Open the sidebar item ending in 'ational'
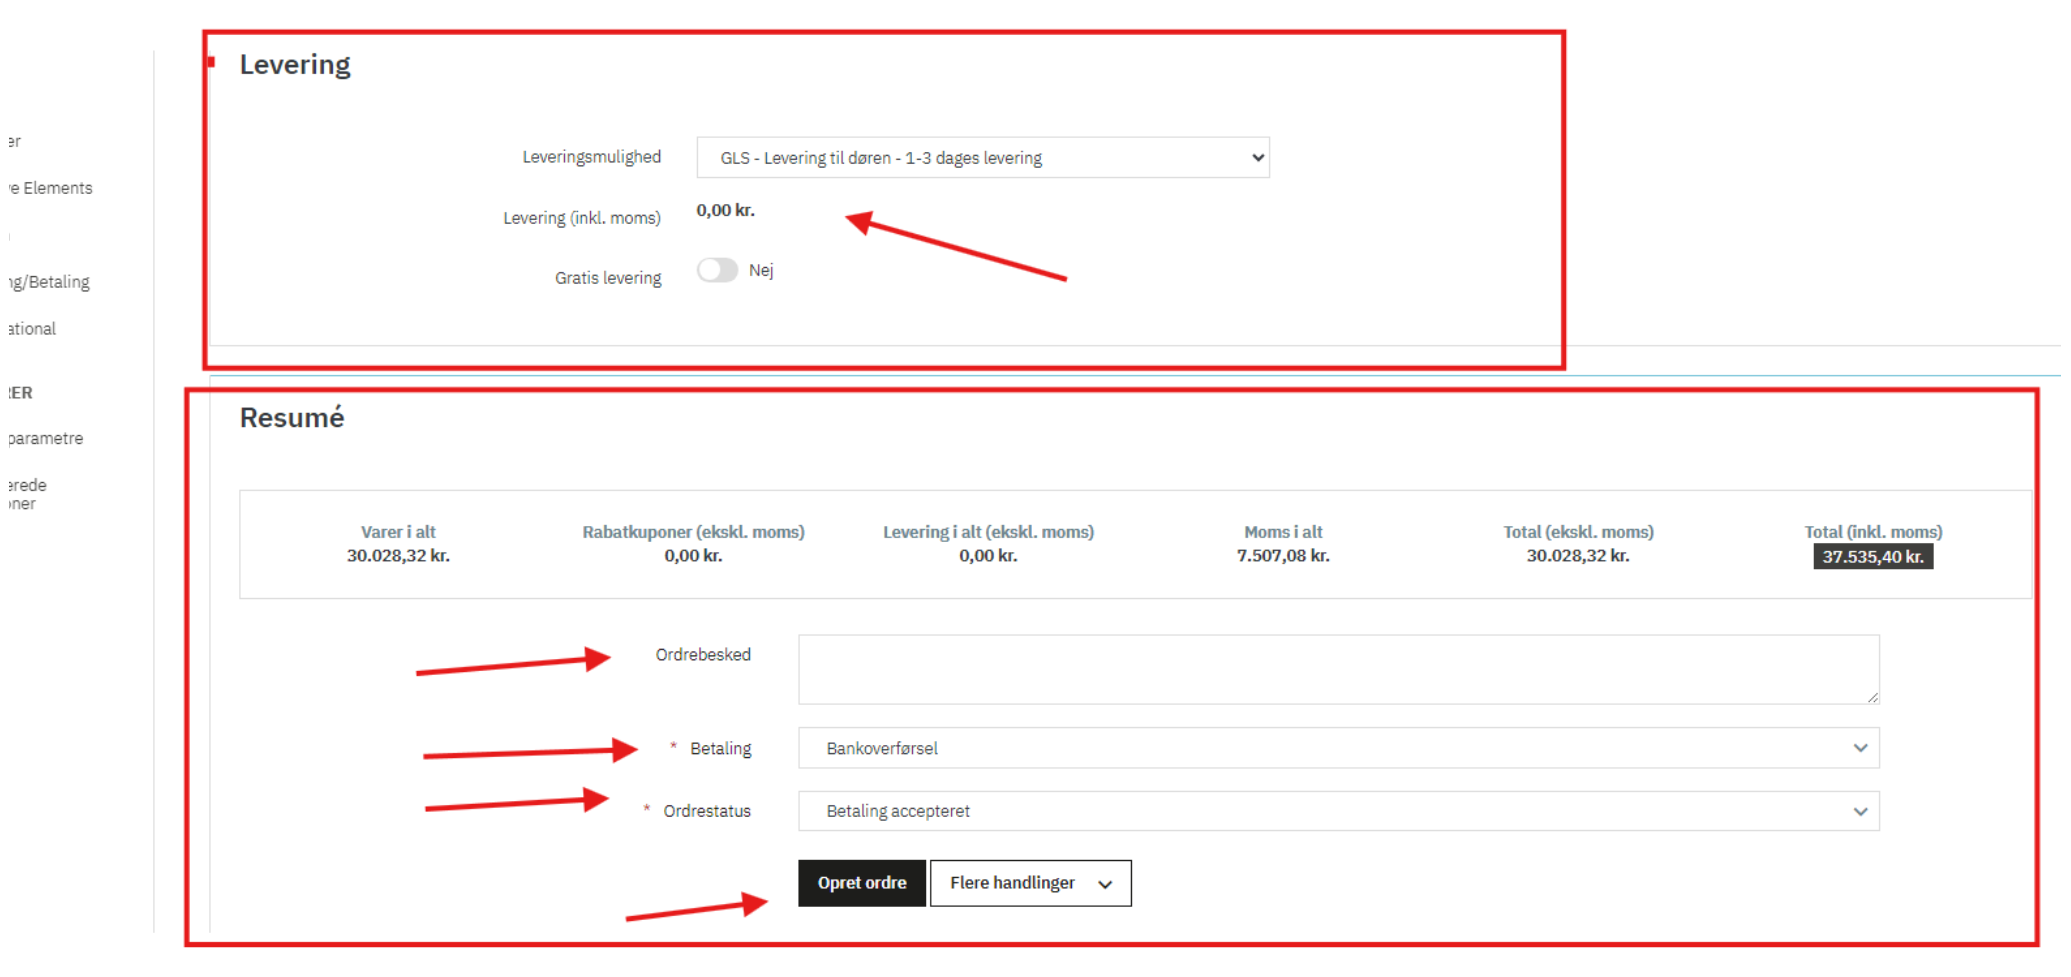2071x977 pixels. 32,329
